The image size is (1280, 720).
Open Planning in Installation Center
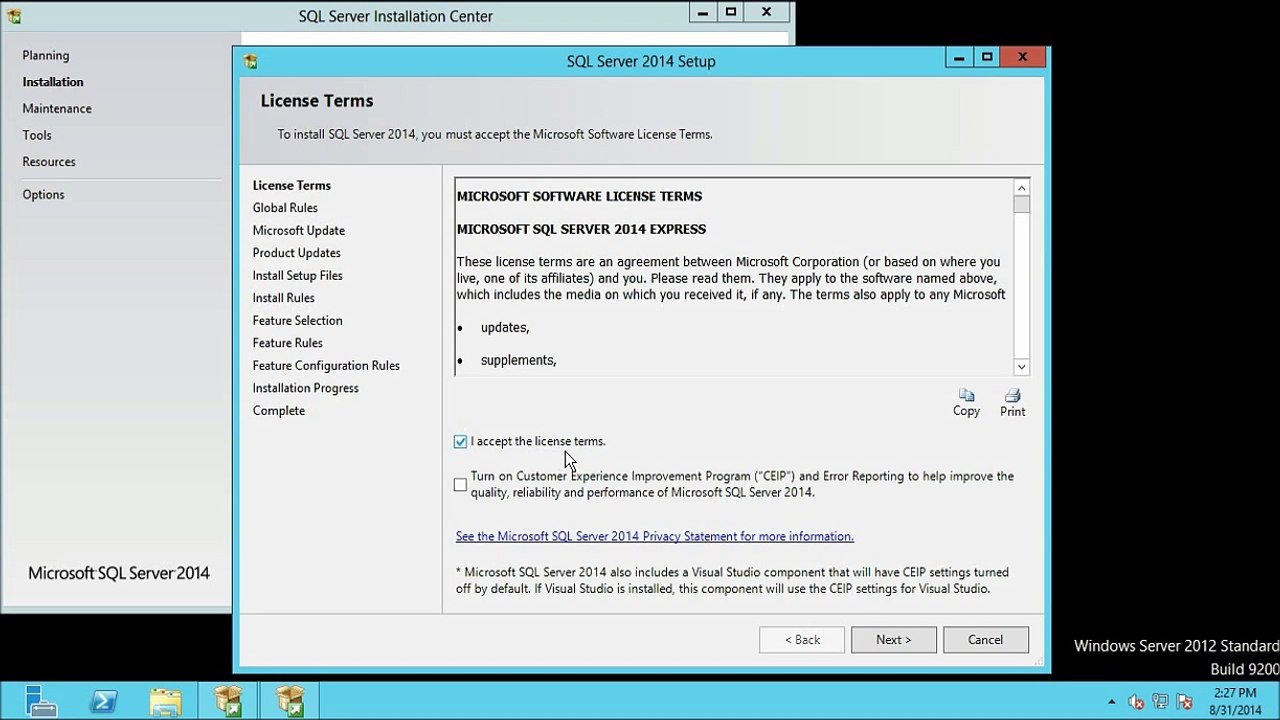46,55
